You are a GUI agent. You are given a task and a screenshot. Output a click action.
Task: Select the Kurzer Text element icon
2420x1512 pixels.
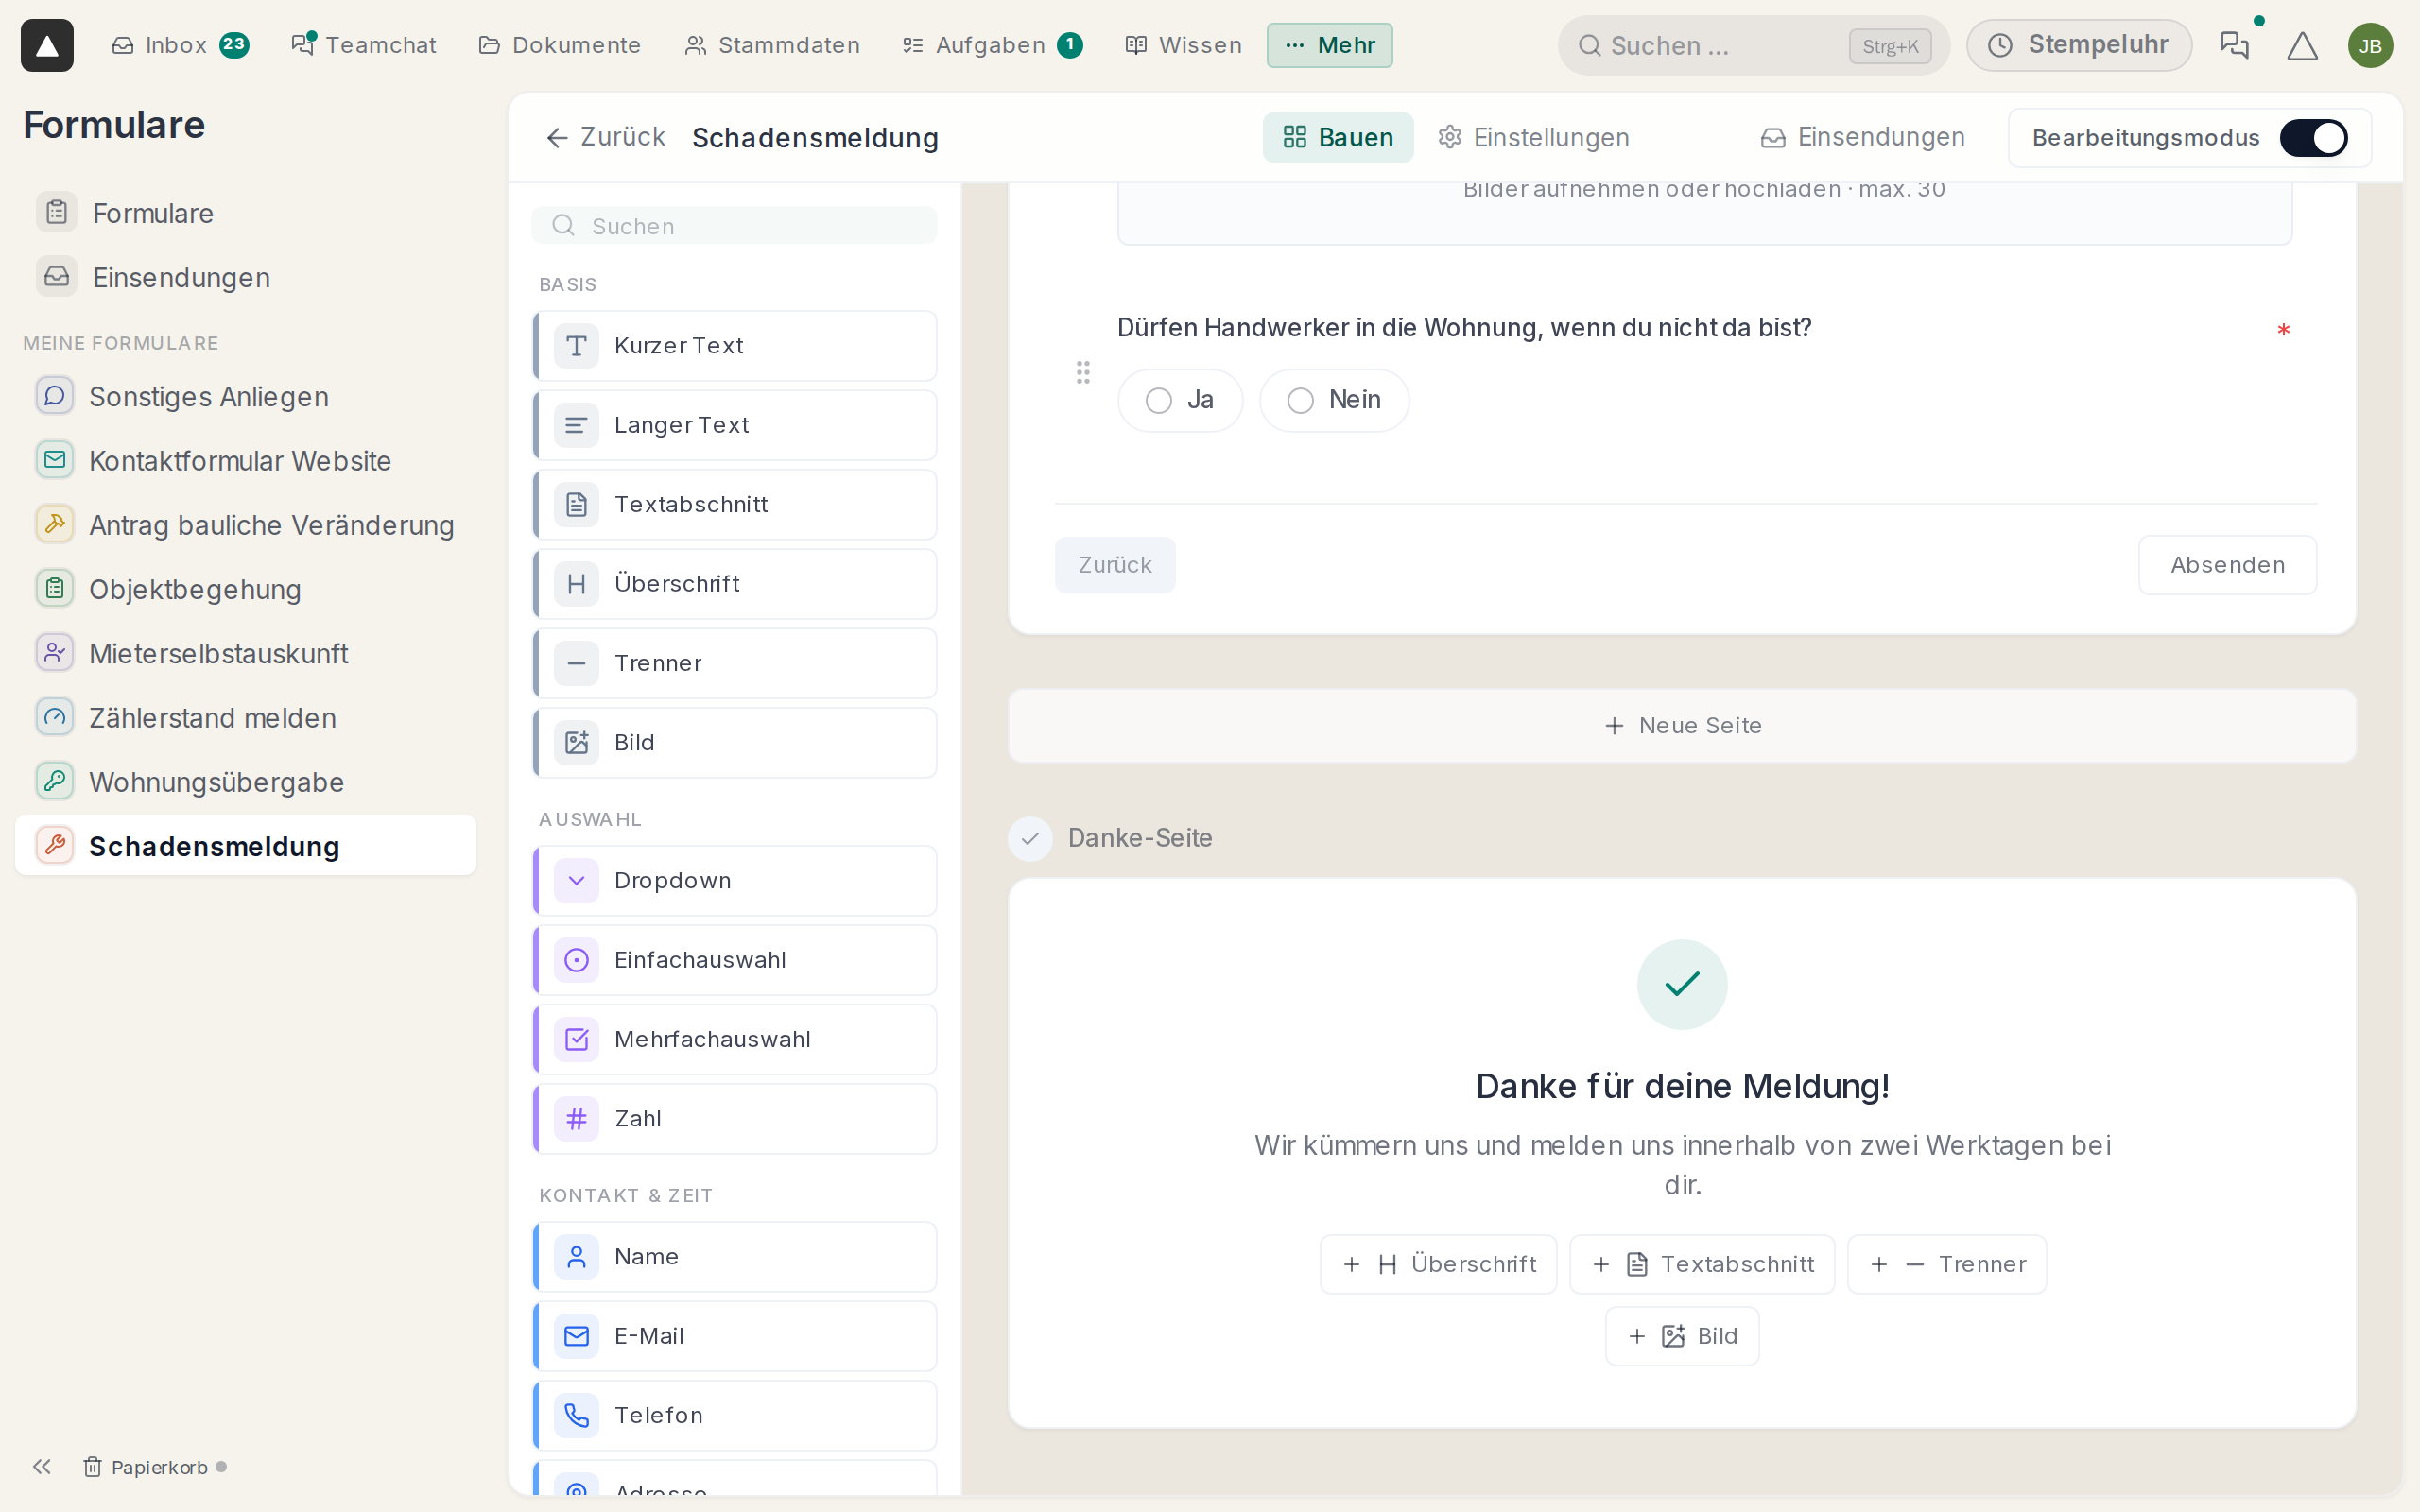coord(577,346)
